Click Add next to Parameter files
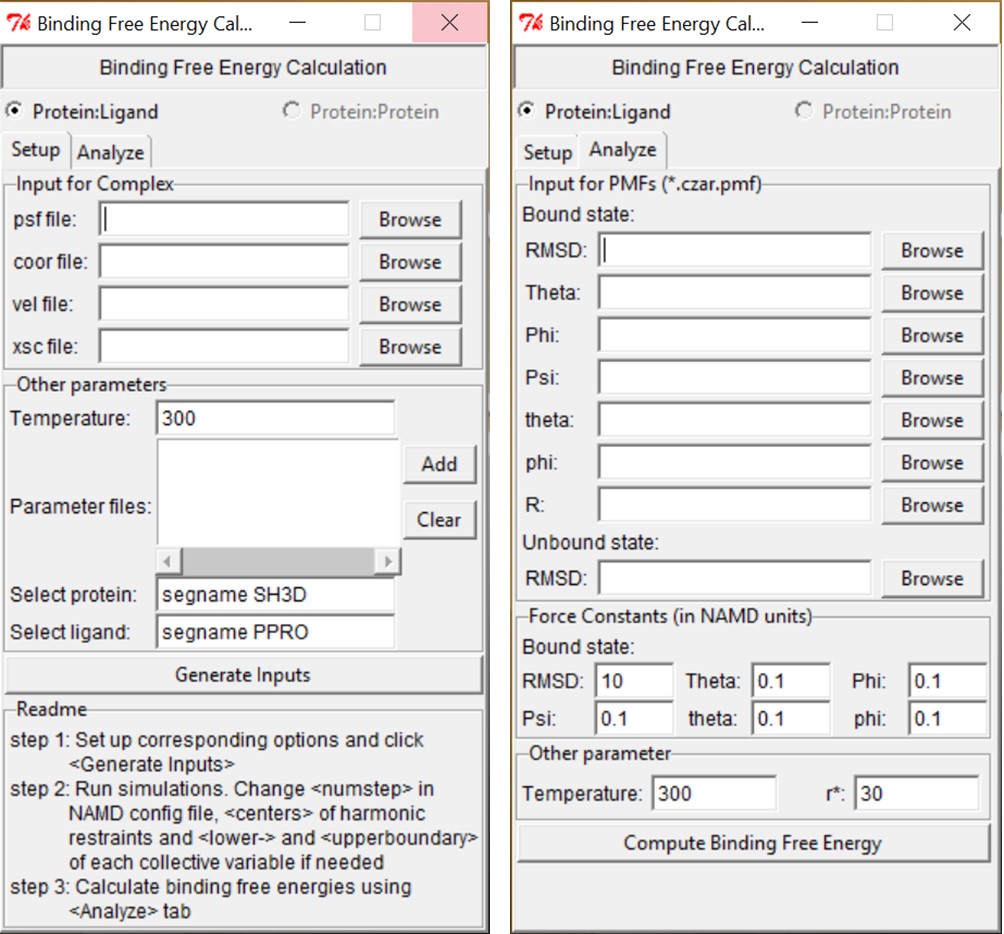Screen dimensions: 1004x934 (438, 465)
